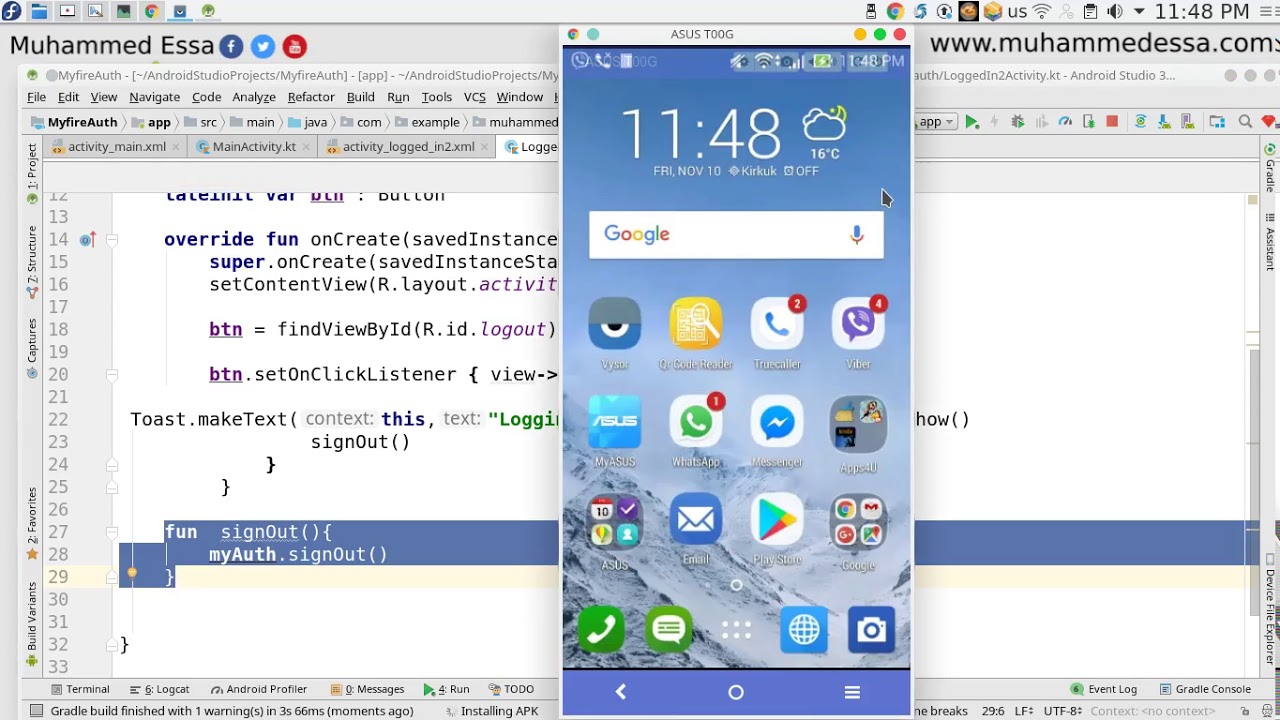
Task: Open Project Structure icon in toolbar
Action: (1217, 122)
